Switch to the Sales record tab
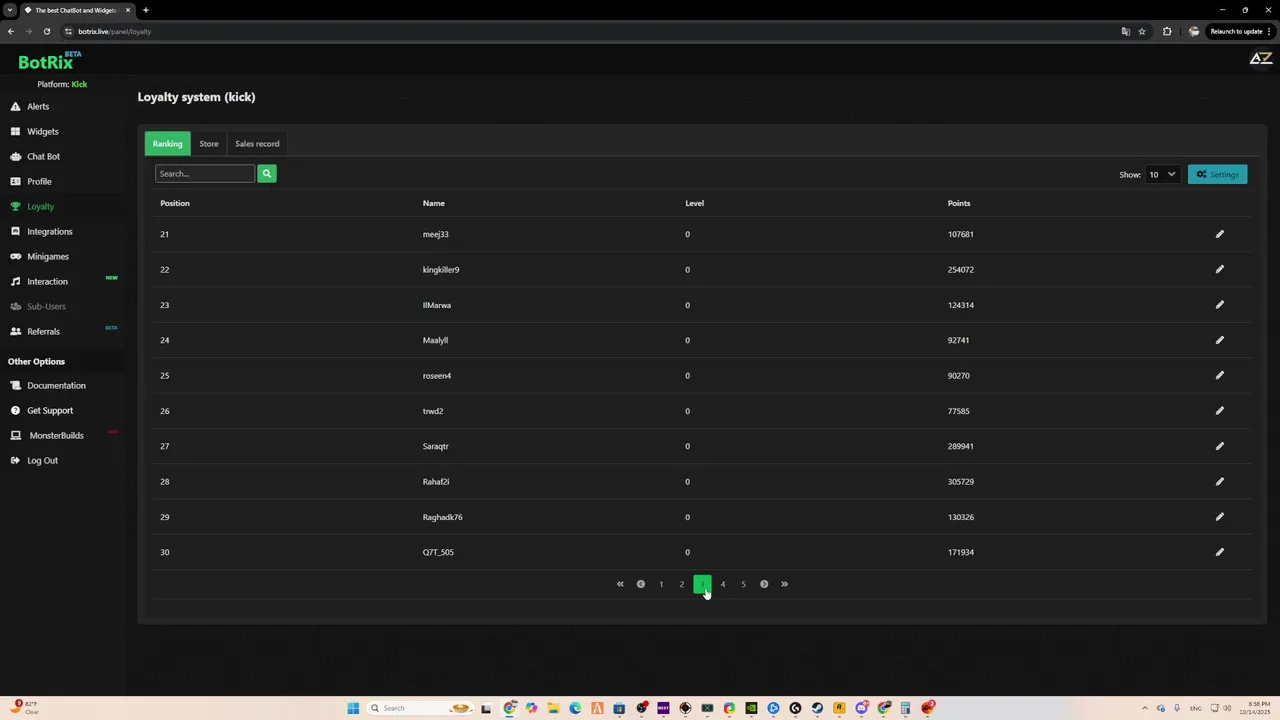 [257, 144]
